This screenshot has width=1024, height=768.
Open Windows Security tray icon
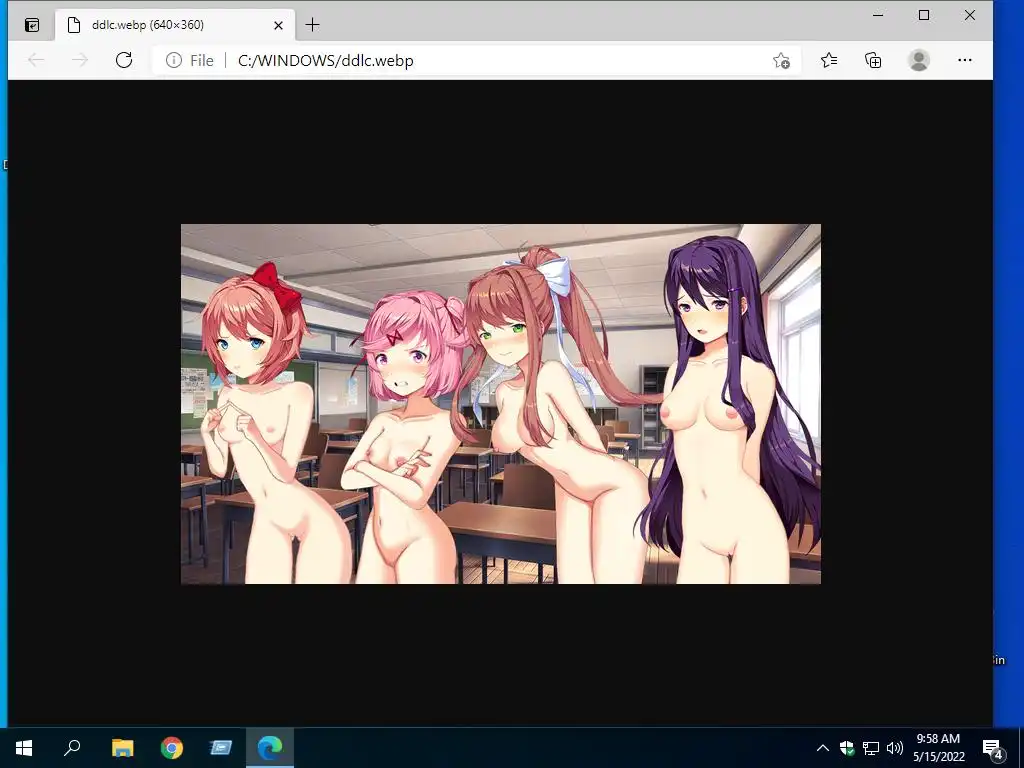[x=846, y=748]
